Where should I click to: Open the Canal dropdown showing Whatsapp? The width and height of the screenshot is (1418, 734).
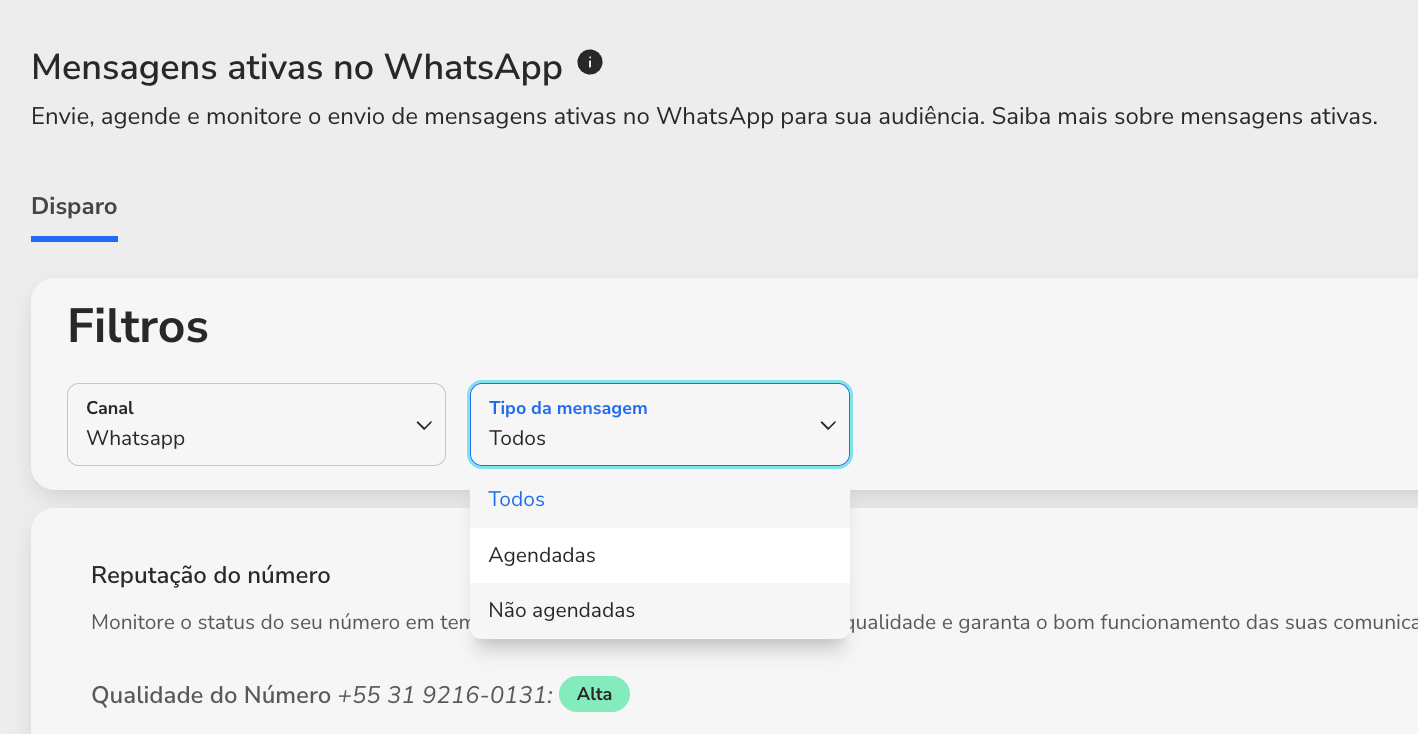256,425
